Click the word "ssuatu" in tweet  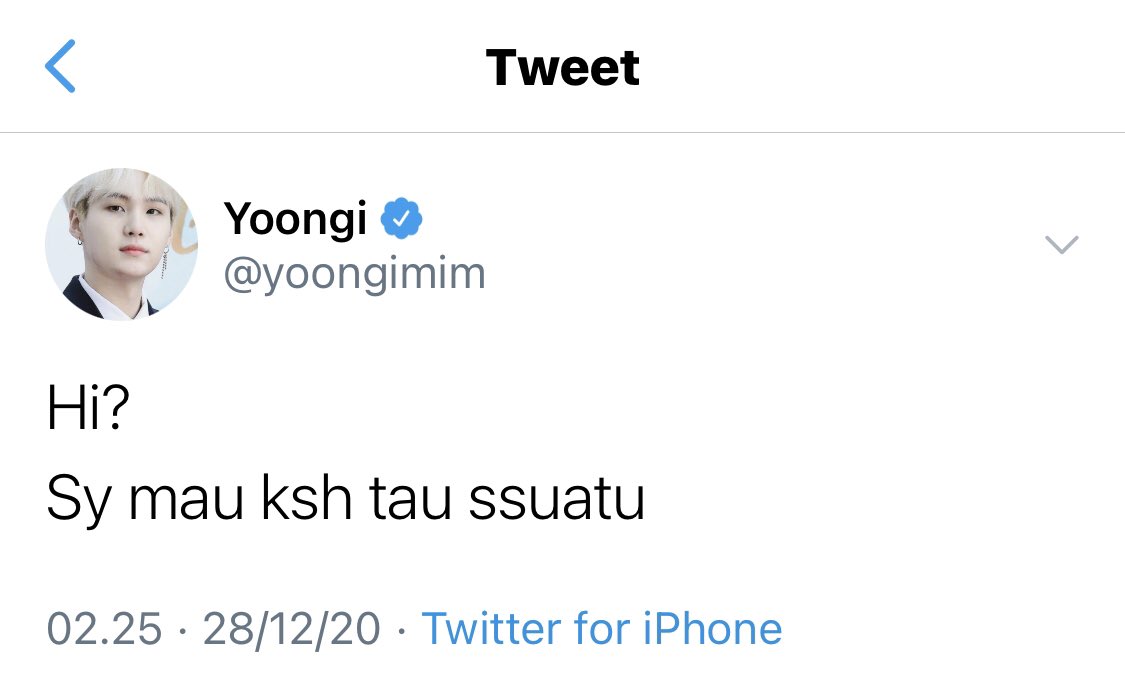click(x=557, y=499)
